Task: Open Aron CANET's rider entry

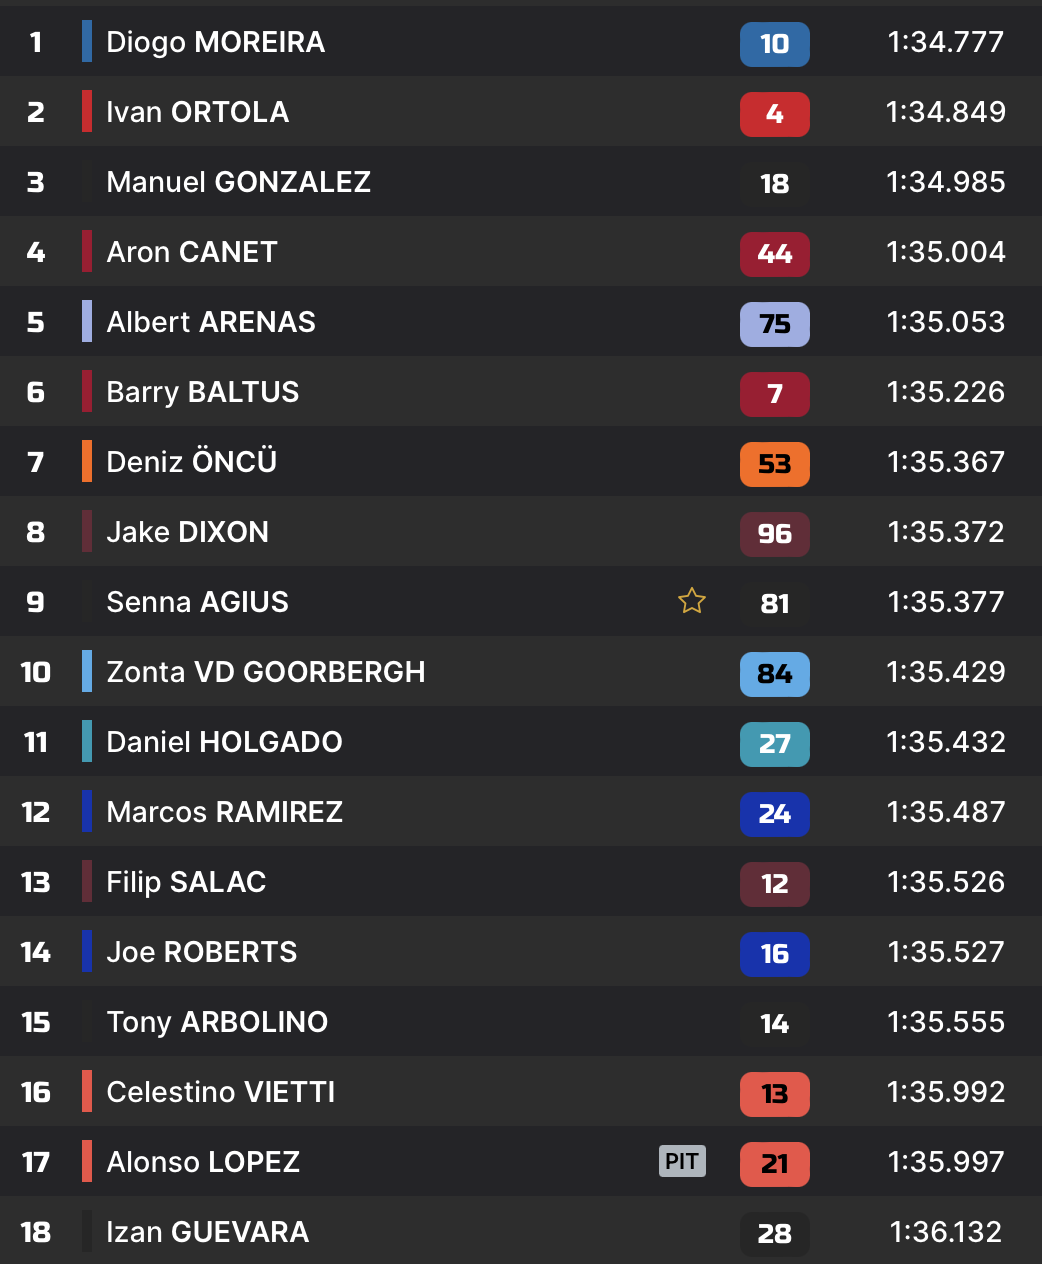Action: [x=192, y=252]
